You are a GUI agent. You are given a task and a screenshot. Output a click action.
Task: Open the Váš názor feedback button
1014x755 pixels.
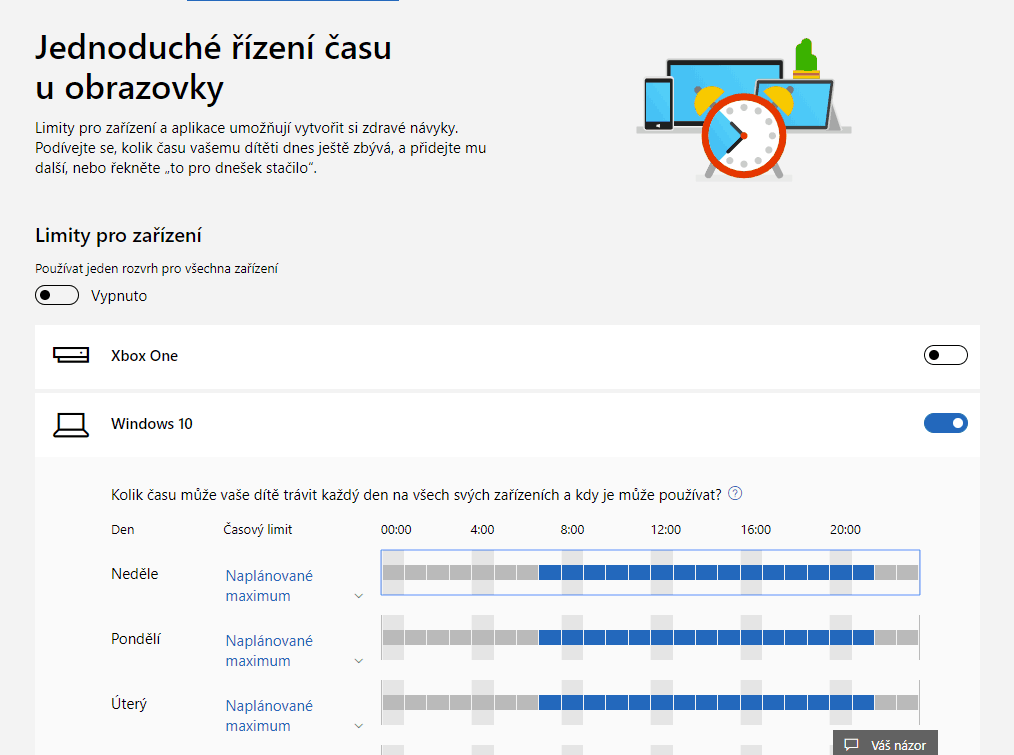coord(885,745)
